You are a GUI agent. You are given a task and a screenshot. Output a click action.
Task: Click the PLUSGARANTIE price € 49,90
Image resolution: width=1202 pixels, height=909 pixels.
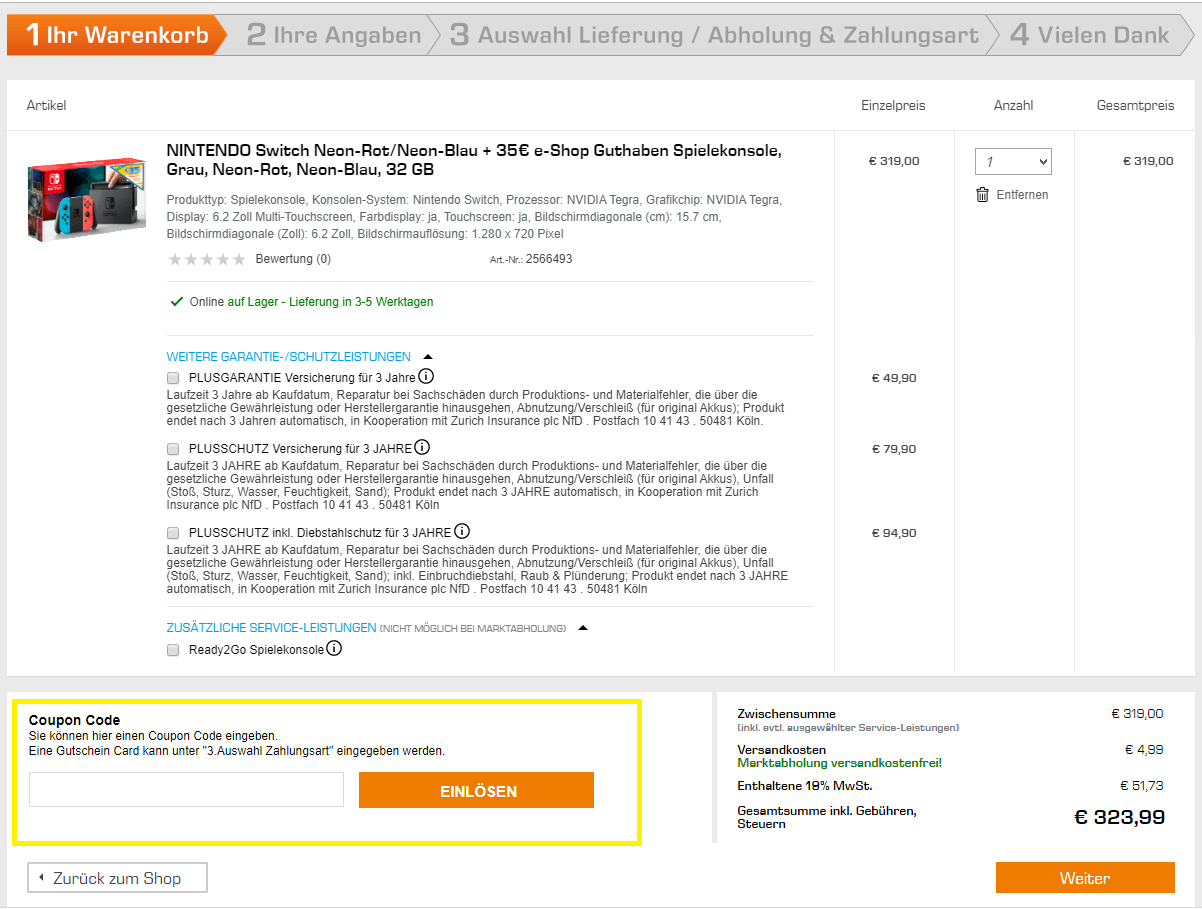(x=894, y=378)
